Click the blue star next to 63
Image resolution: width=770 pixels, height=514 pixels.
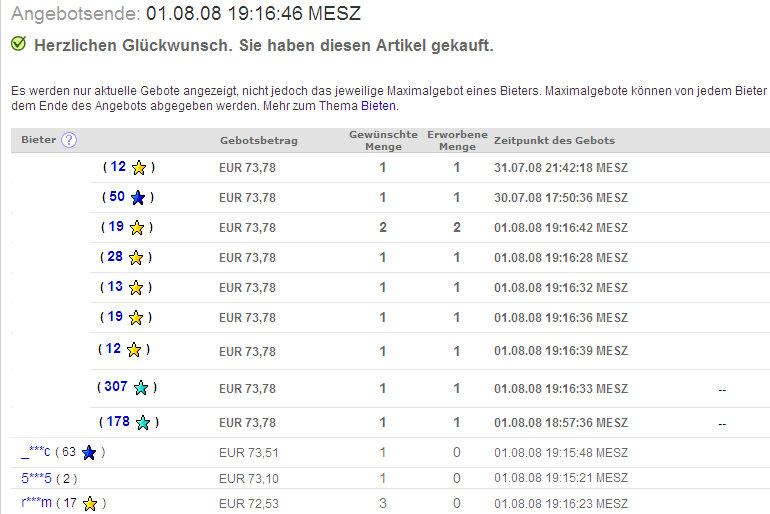[89, 453]
